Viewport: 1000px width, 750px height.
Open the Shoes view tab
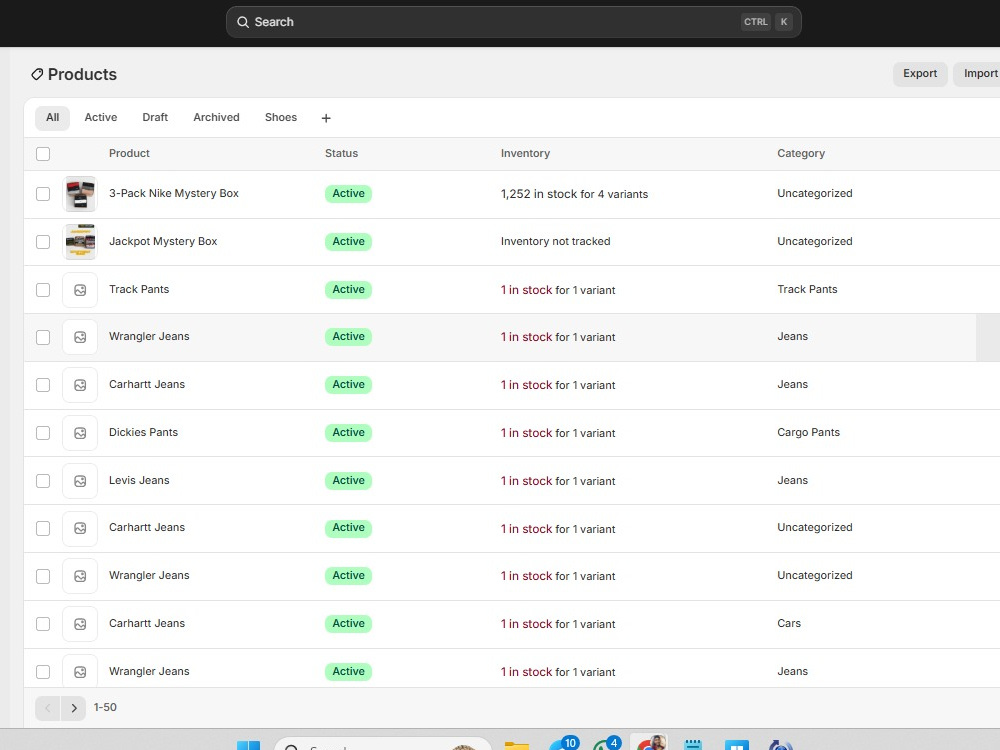(281, 117)
